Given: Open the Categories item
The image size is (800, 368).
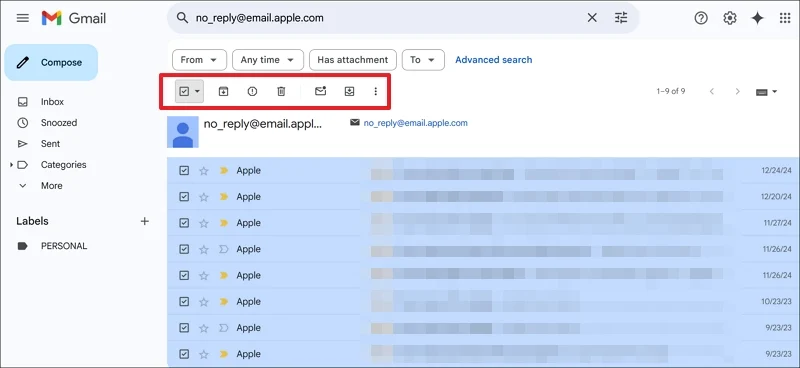Looking at the screenshot, I should pos(63,165).
